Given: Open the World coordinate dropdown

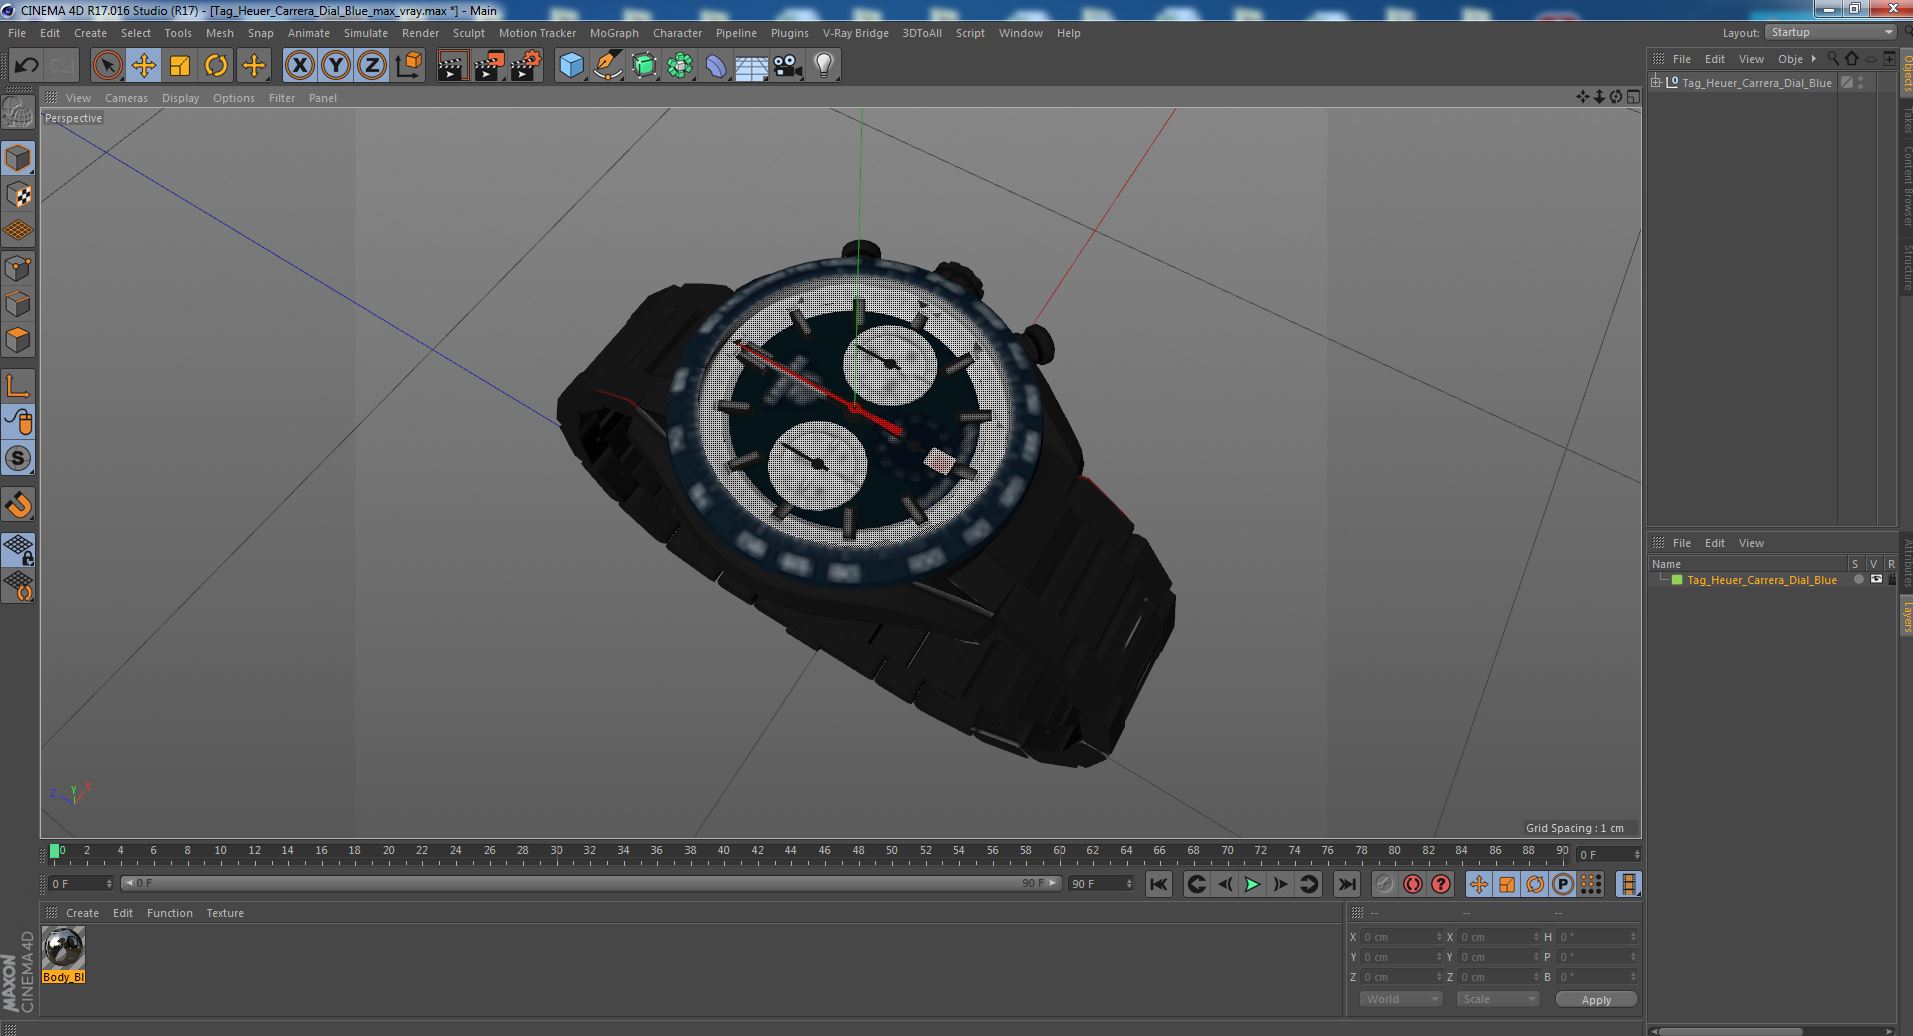Looking at the screenshot, I should coord(1400,999).
